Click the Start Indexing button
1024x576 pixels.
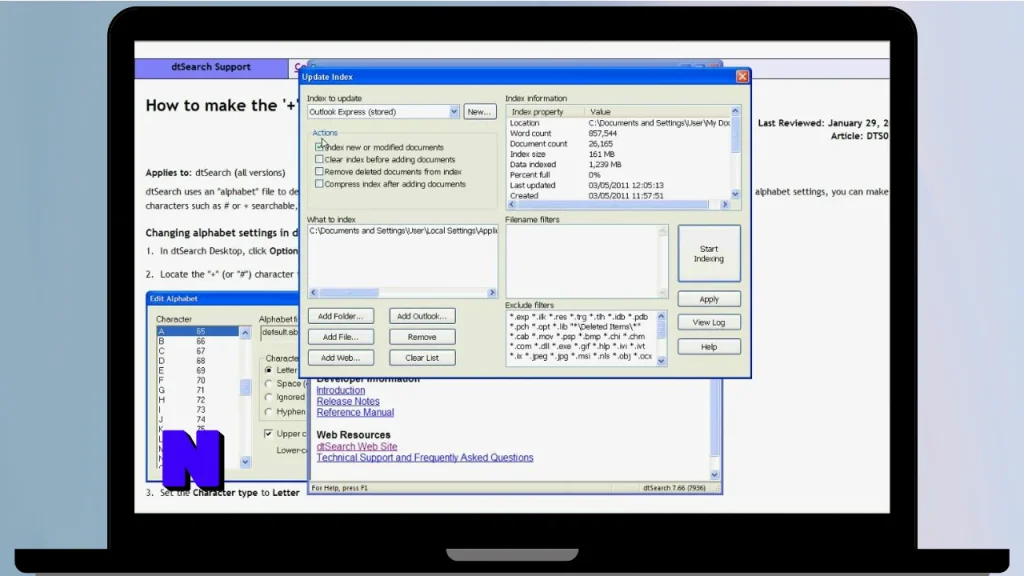[709, 253]
